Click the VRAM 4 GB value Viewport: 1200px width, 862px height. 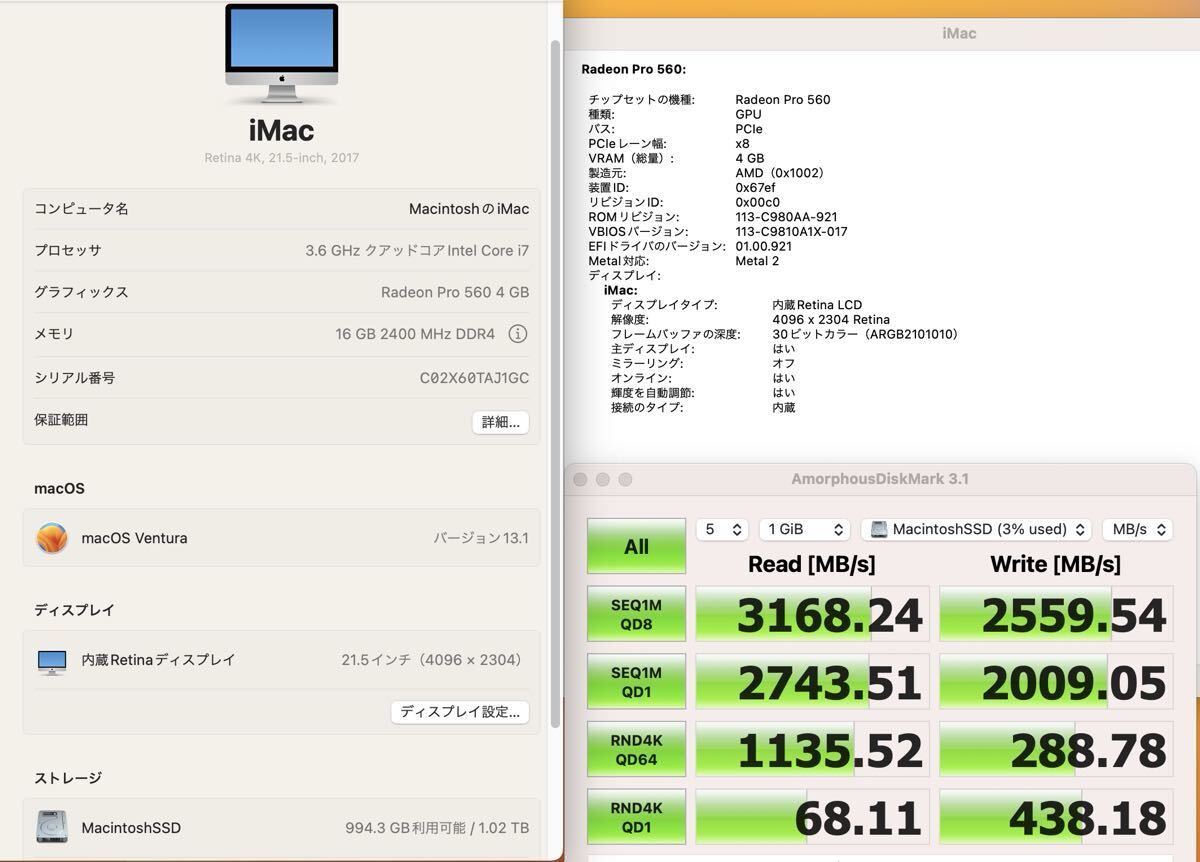[x=750, y=158]
